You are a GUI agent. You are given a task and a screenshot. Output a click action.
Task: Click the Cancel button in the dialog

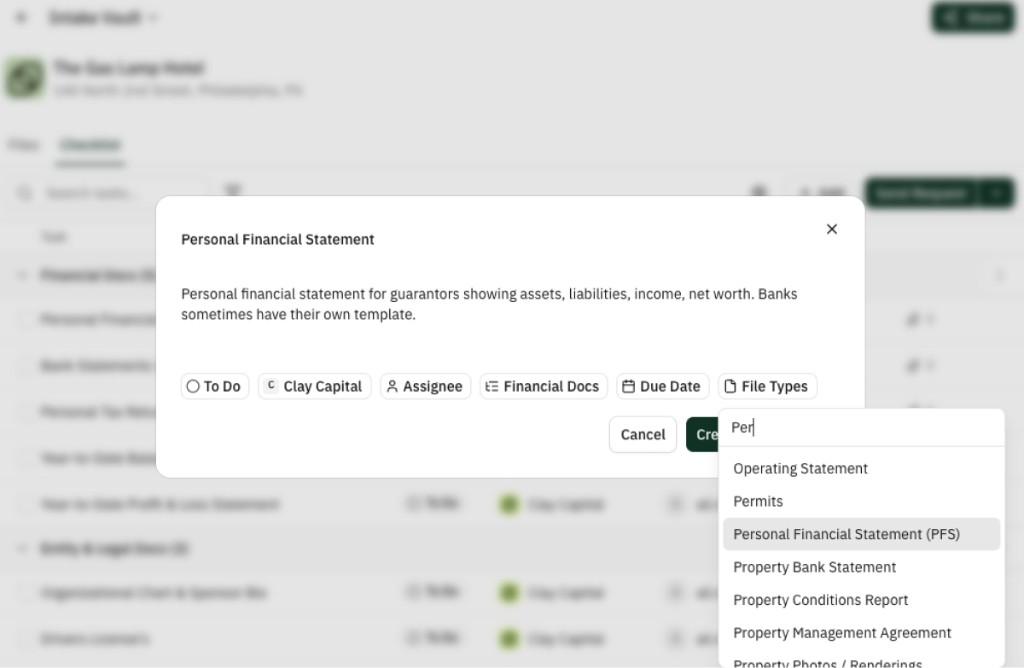click(642, 435)
